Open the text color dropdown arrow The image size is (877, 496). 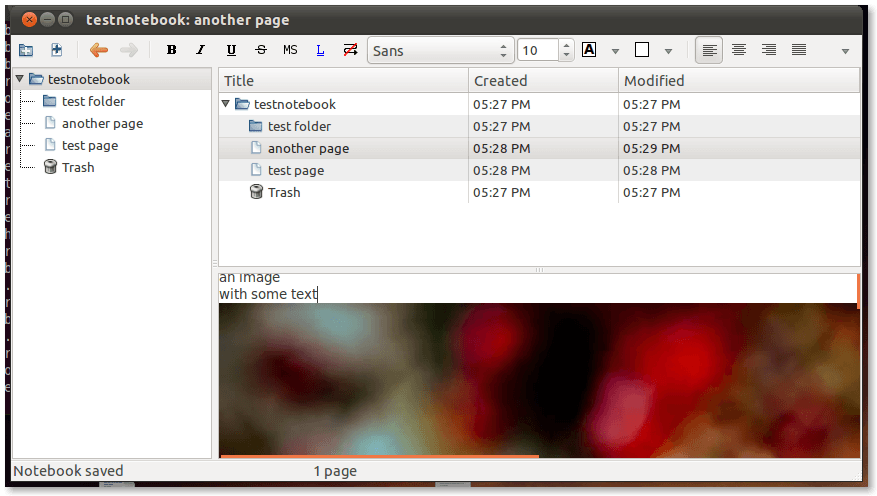[615, 50]
